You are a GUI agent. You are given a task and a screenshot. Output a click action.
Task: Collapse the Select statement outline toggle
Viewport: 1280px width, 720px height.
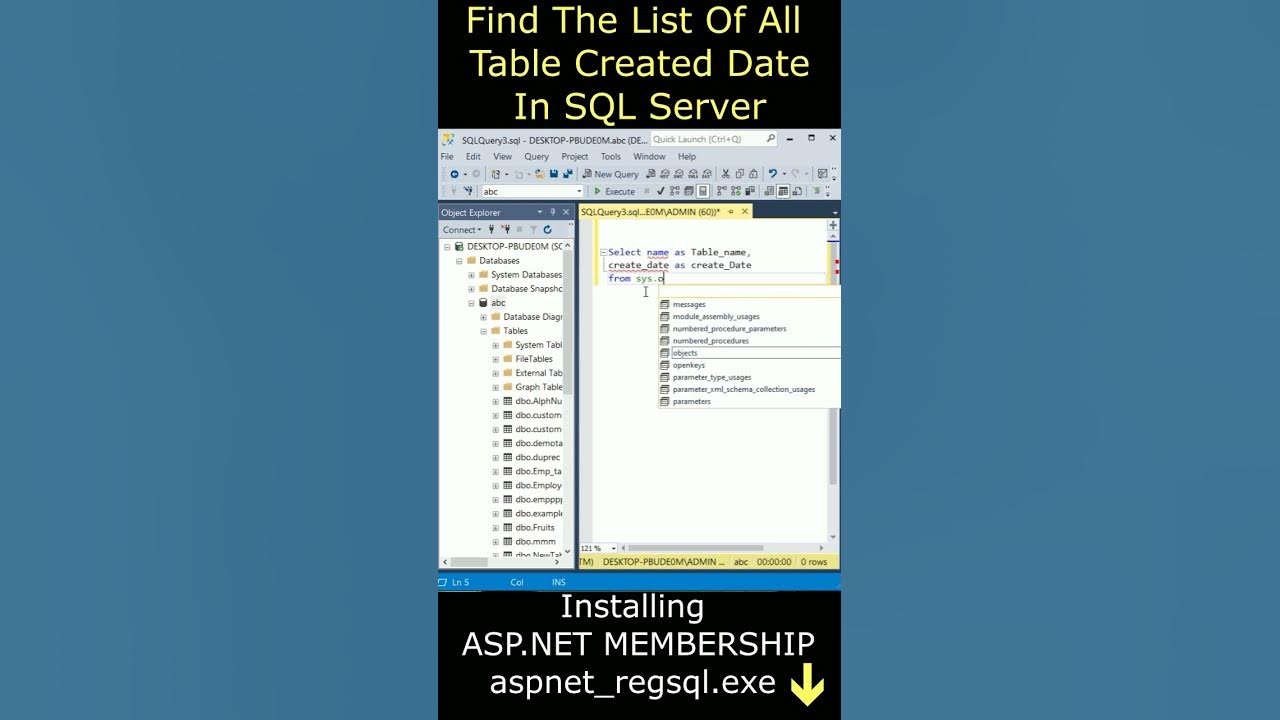(x=603, y=253)
